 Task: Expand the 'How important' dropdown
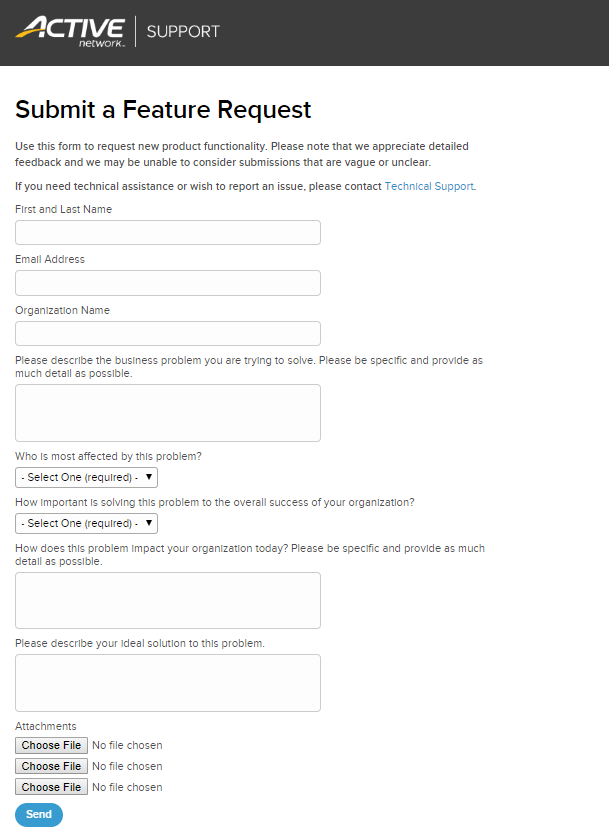tap(86, 523)
